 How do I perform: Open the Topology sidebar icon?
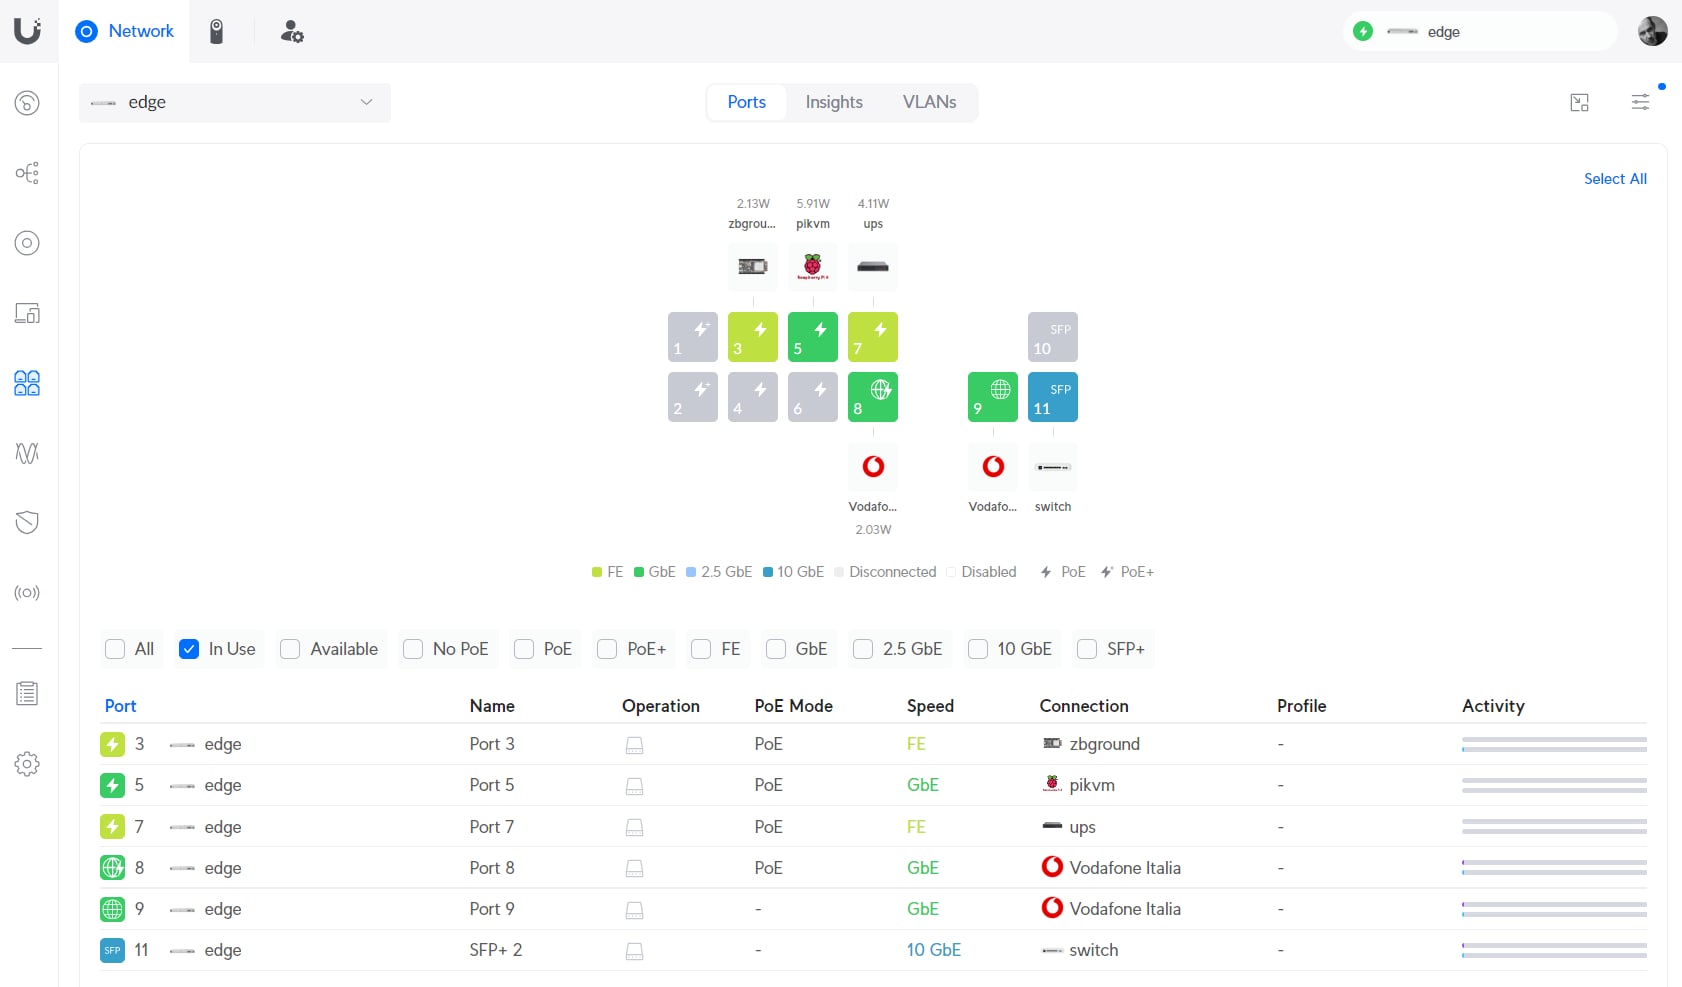click(27, 173)
